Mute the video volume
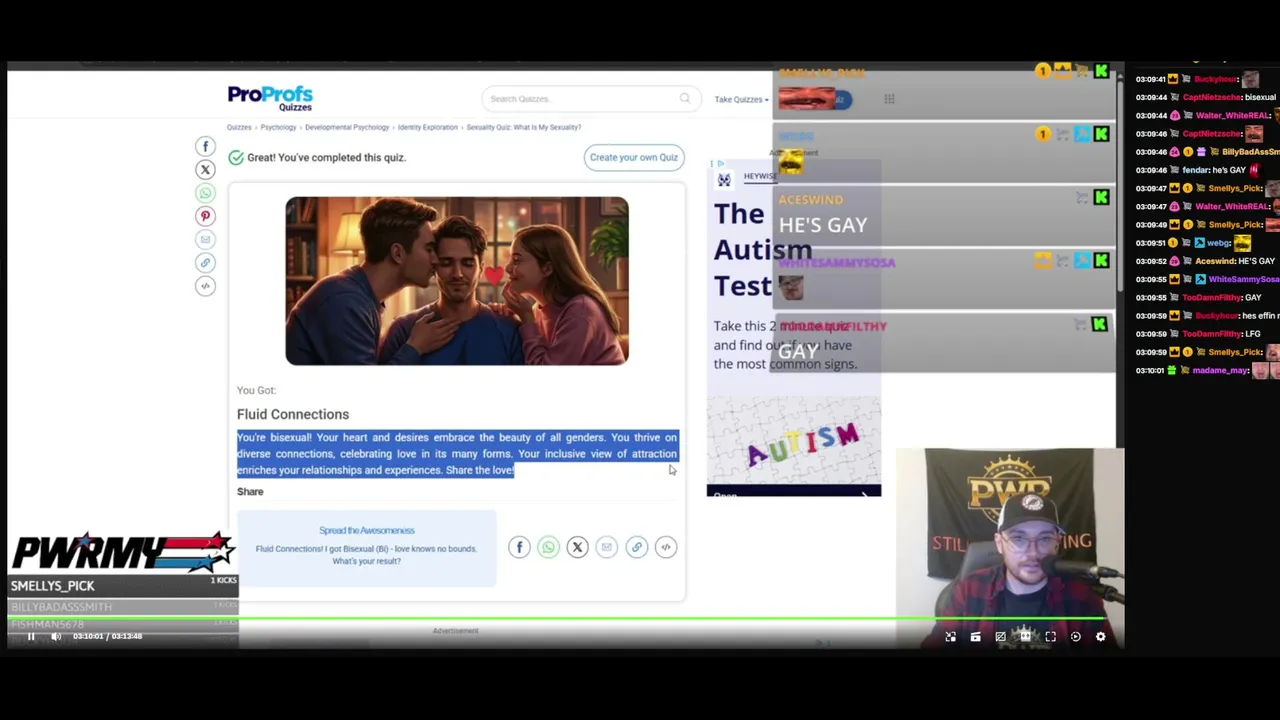Screen dimensions: 1280x720 point(56,636)
